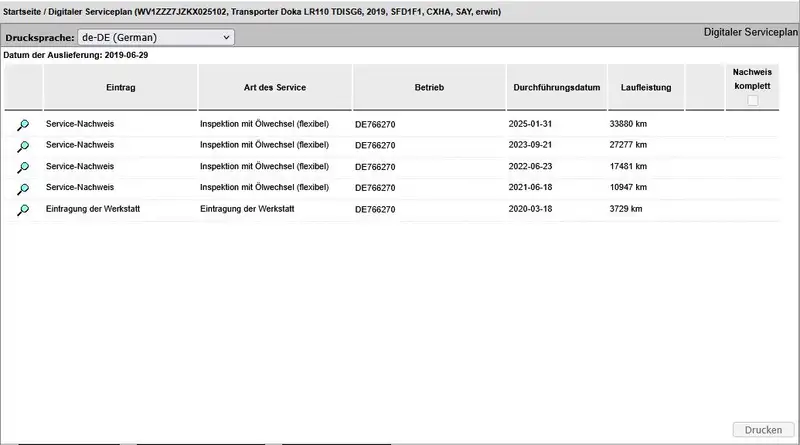The height and width of the screenshot is (445, 800).
Task: Click magnifier icon for 2023-09-21 service
Action: click(23, 146)
